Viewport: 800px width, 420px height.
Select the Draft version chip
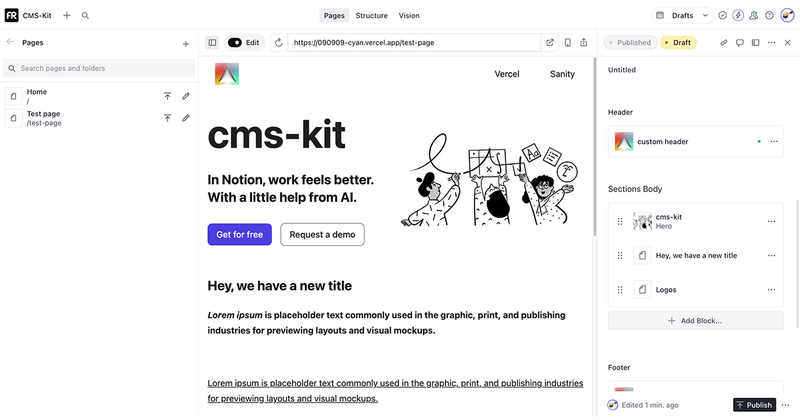678,42
